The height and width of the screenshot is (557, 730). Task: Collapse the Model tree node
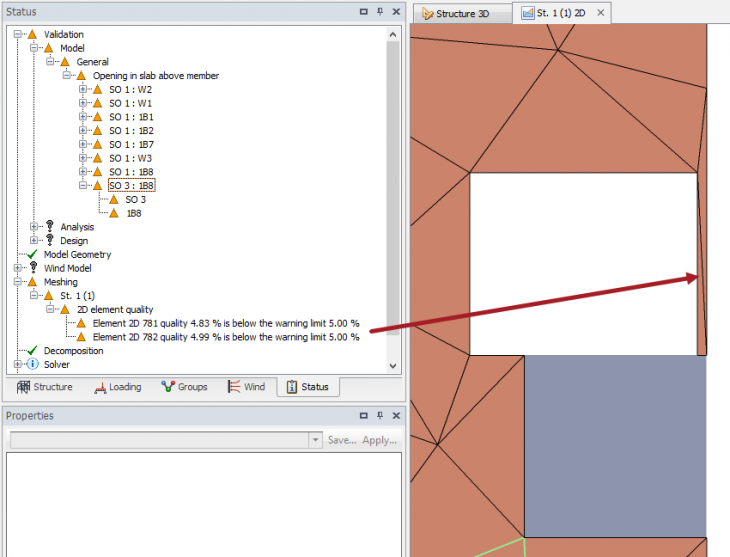(x=34, y=48)
